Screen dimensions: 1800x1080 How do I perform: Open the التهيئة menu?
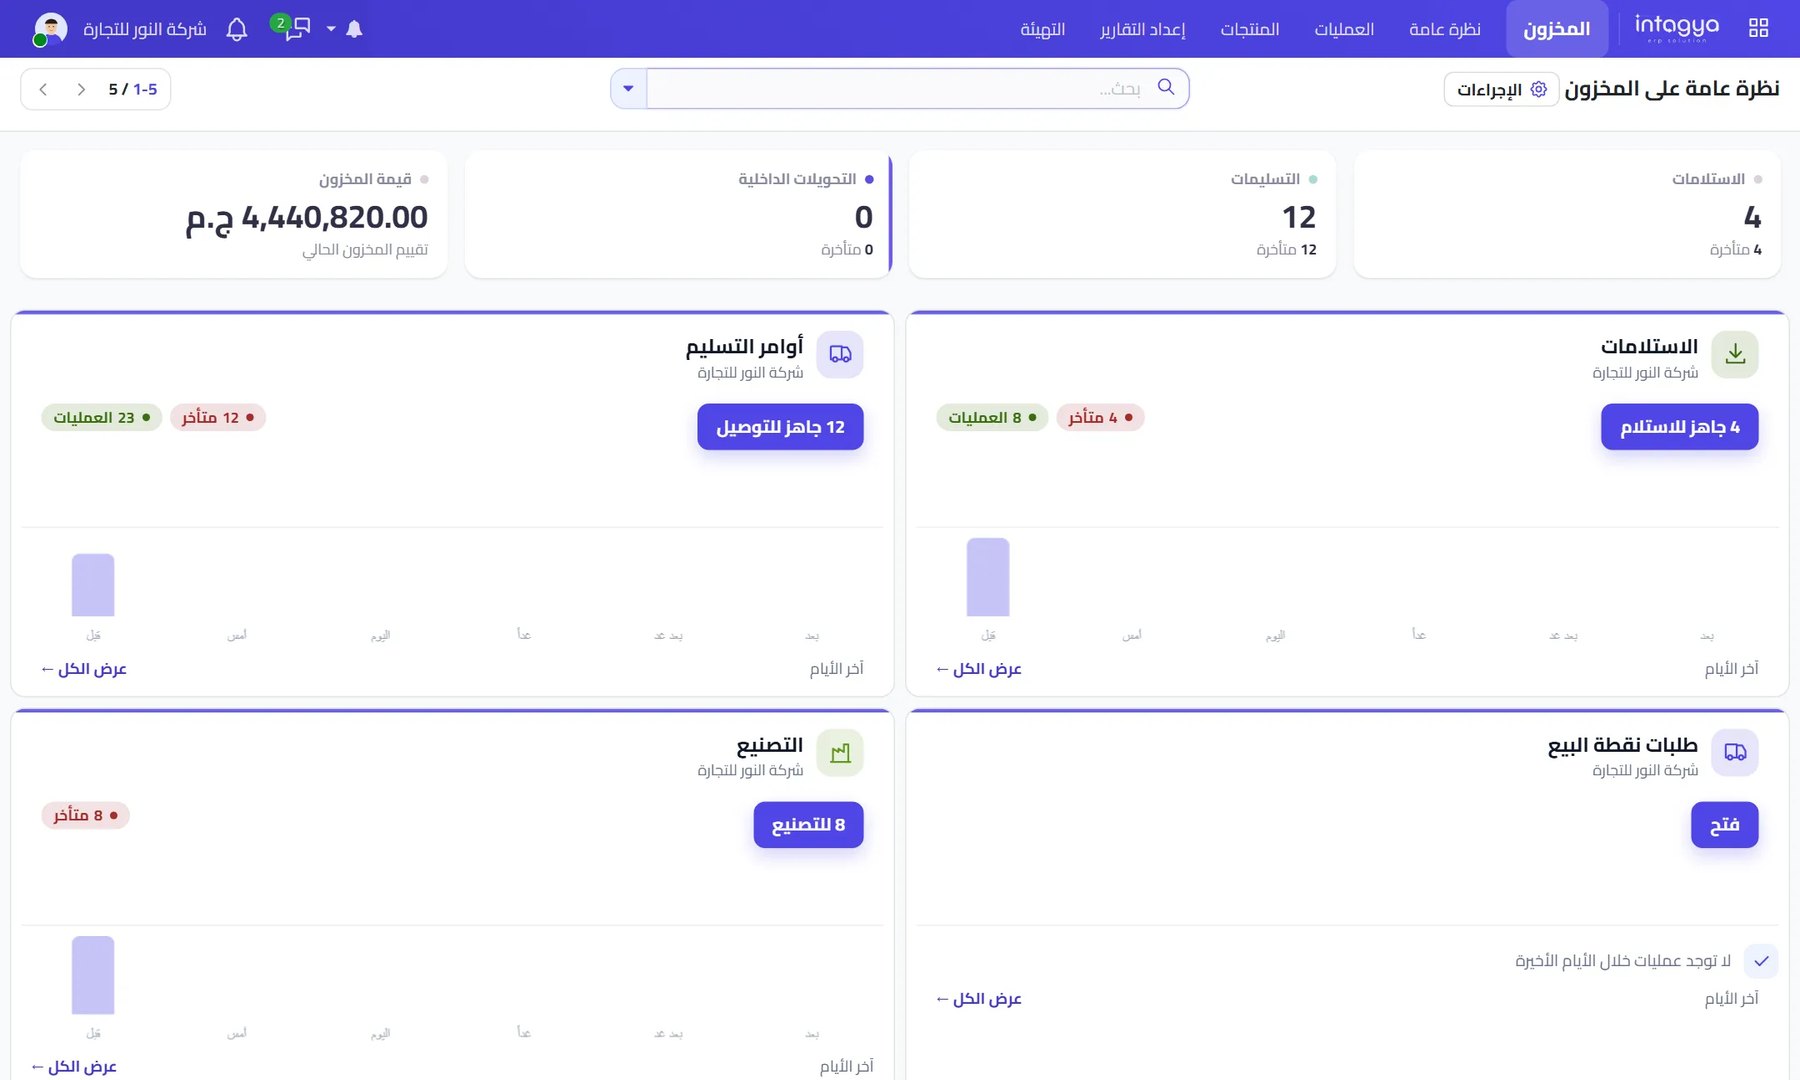pos(1042,29)
